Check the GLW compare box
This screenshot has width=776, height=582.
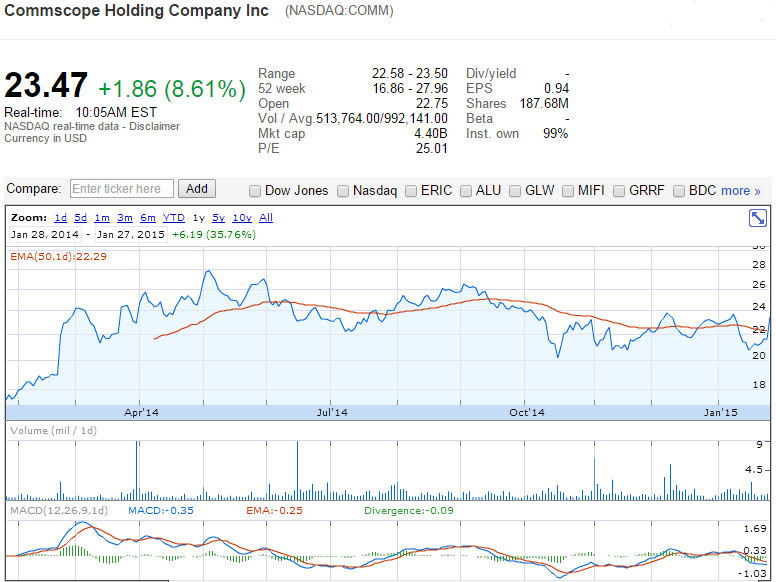(515, 191)
